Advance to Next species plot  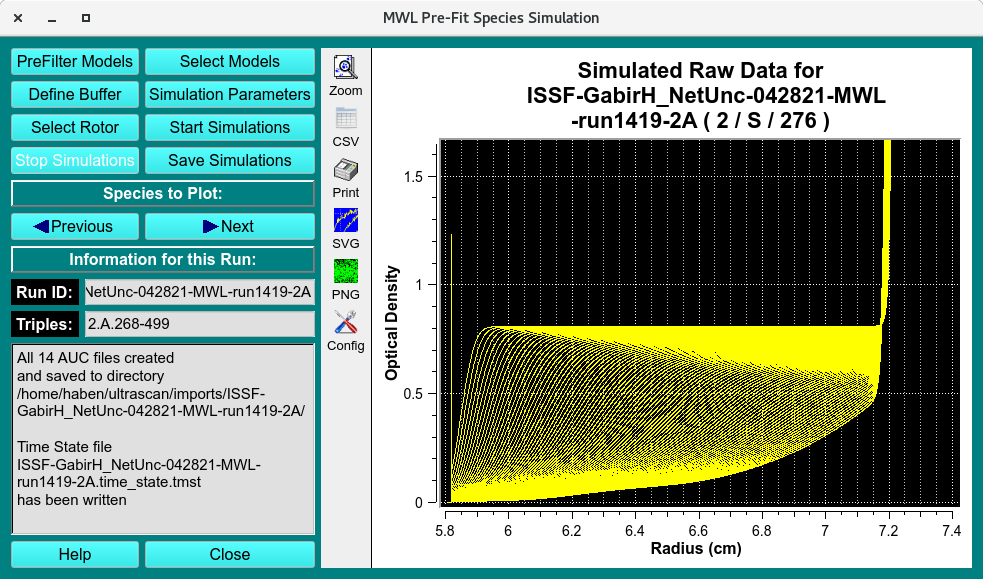pos(229,226)
